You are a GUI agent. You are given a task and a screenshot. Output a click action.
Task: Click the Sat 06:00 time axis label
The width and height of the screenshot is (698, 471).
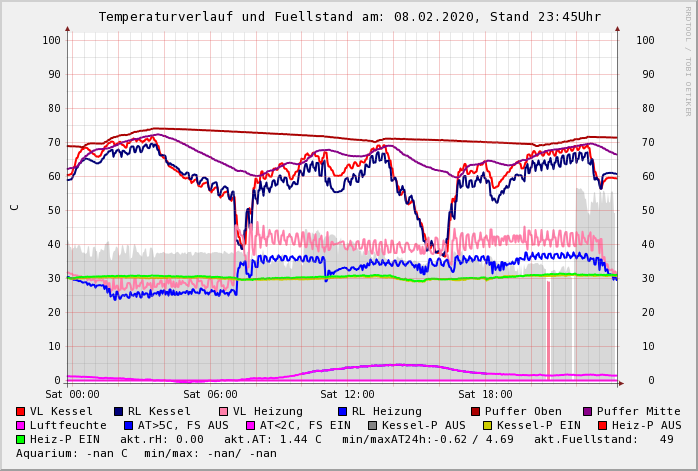[x=208, y=395]
